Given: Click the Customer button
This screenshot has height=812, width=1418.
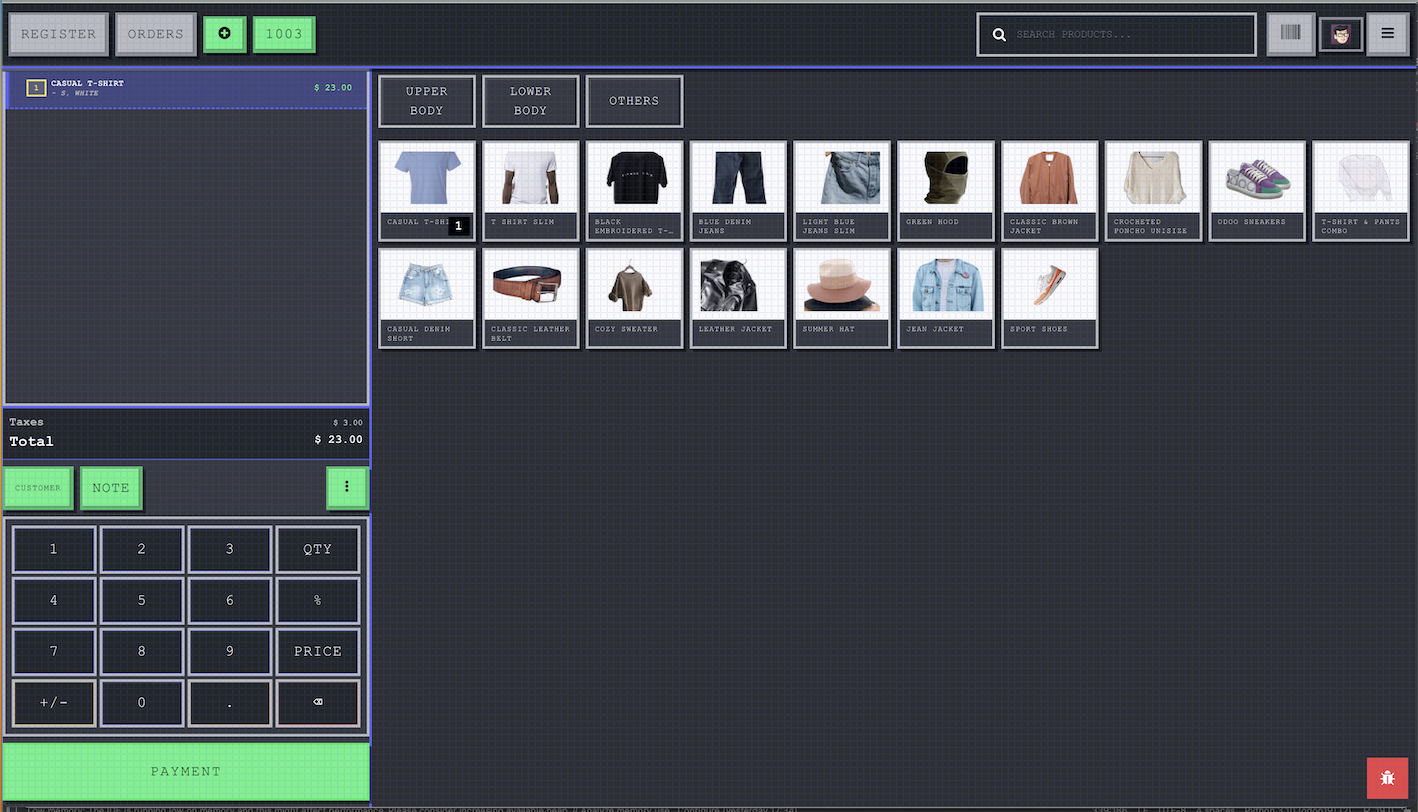Looking at the screenshot, I should click(x=38, y=488).
